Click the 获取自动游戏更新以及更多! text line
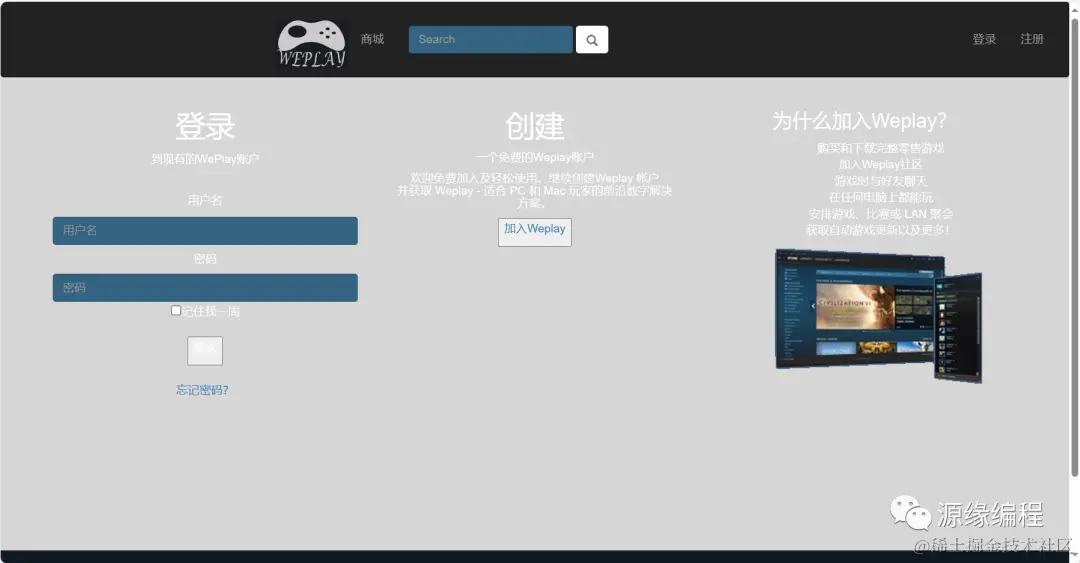The width and height of the screenshot is (1080, 563). [880, 230]
